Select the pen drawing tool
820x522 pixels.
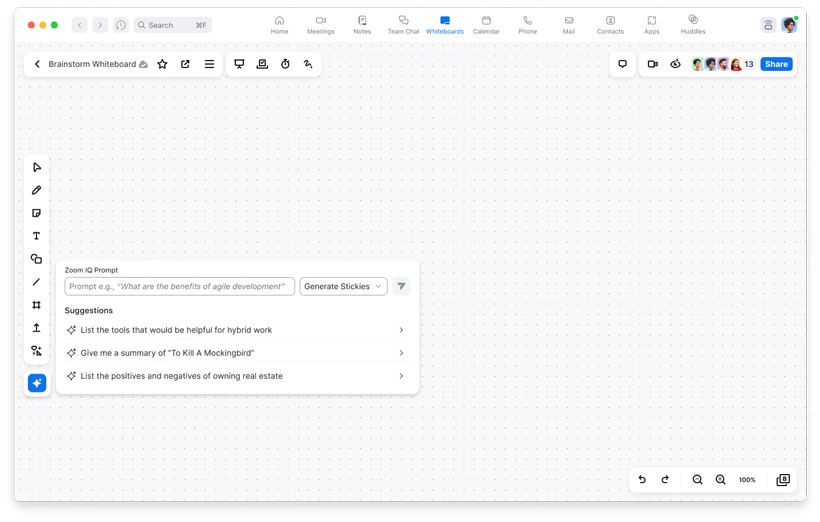coord(37,190)
